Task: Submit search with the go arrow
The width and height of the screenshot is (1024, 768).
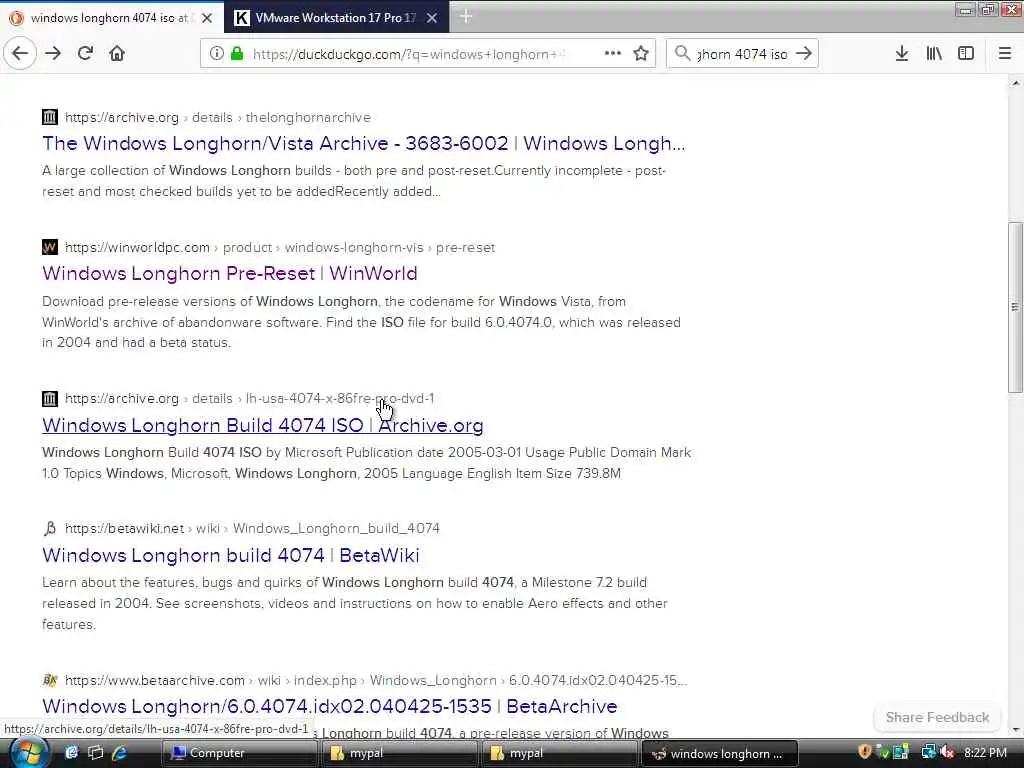Action: (804, 54)
